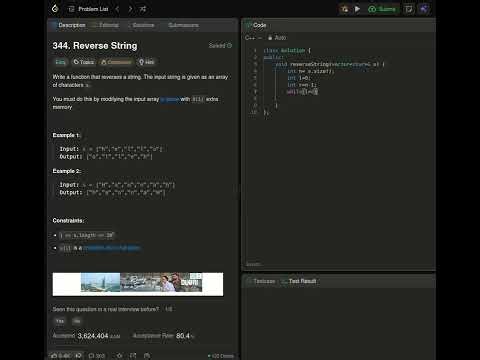Switch to the Solutions tab
The height and width of the screenshot is (360, 480).
140,25
